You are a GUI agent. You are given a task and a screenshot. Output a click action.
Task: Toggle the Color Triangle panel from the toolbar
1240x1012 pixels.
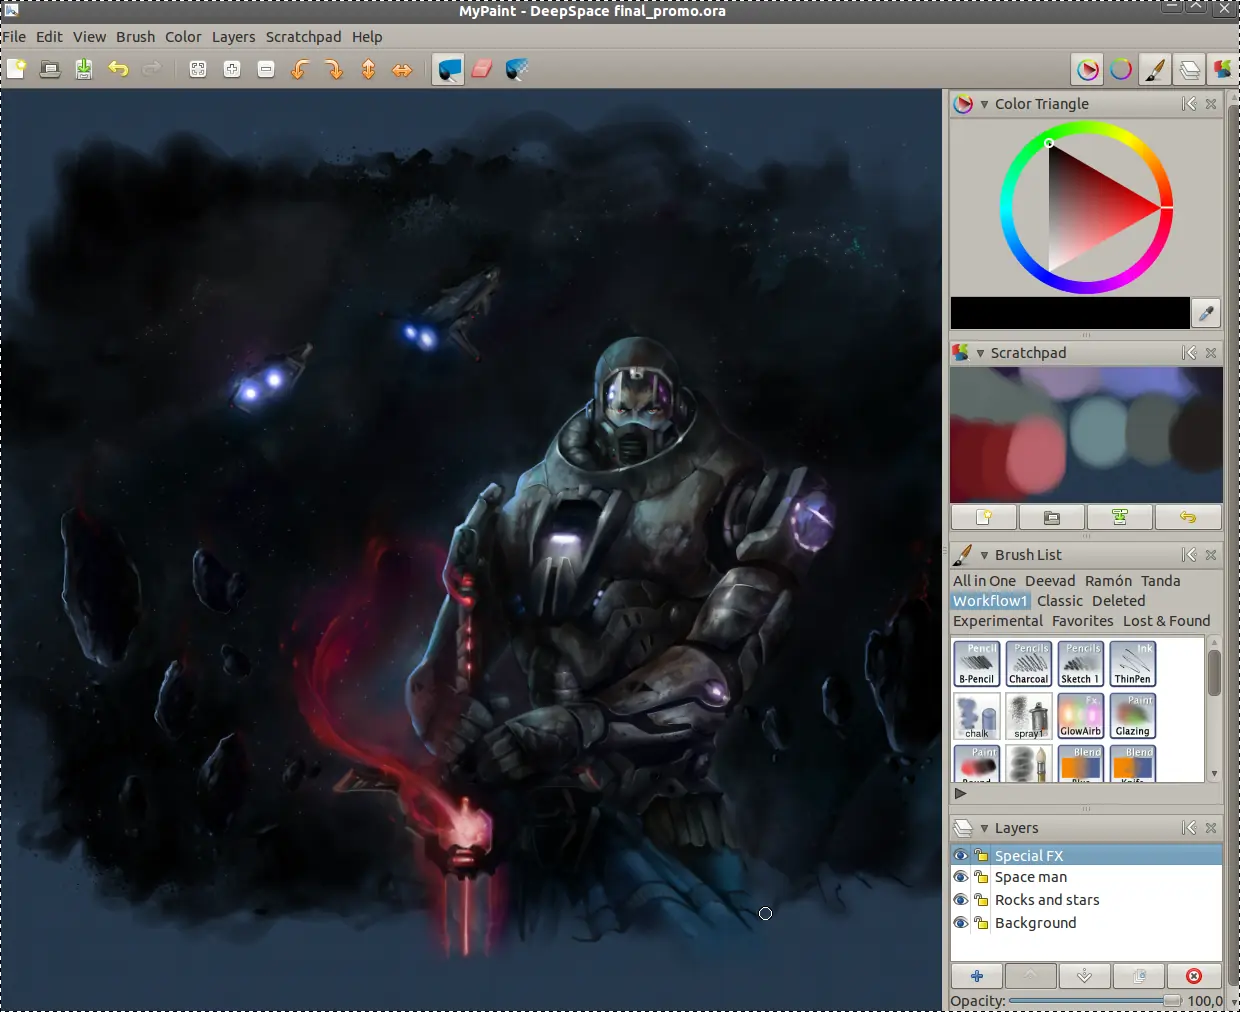click(1088, 69)
